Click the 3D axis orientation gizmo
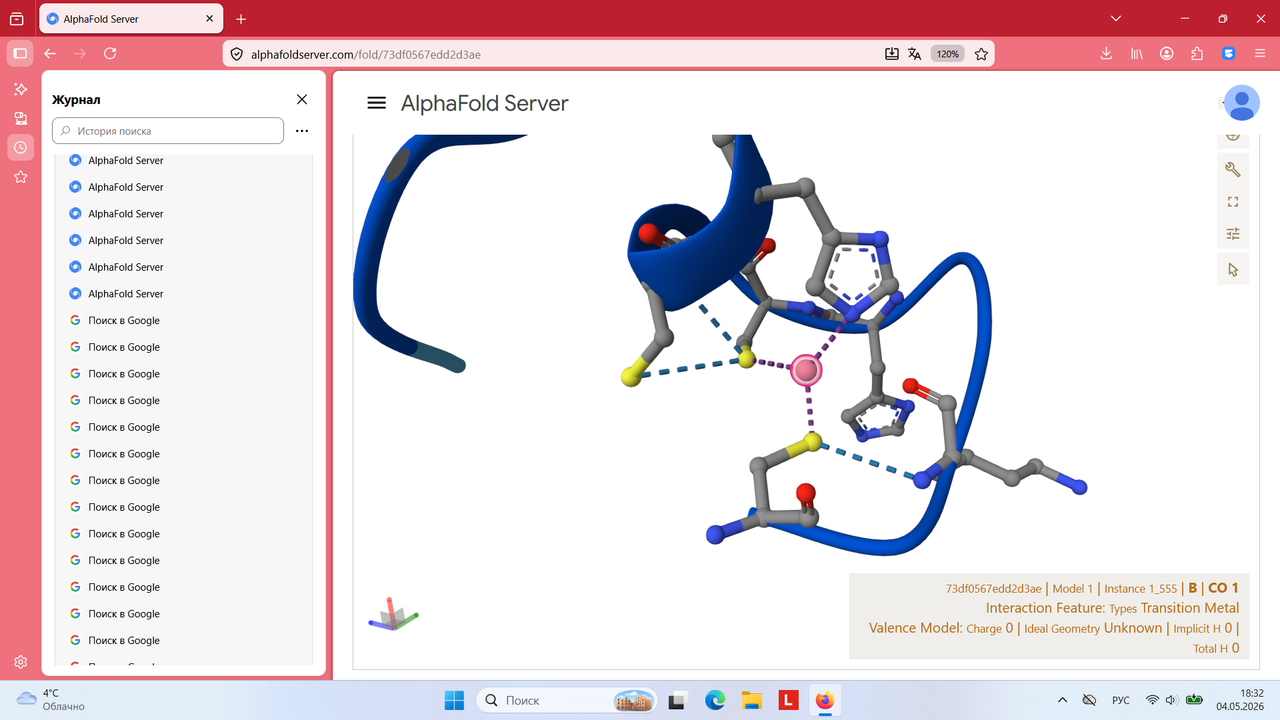This screenshot has height=720, width=1280. tap(393, 615)
